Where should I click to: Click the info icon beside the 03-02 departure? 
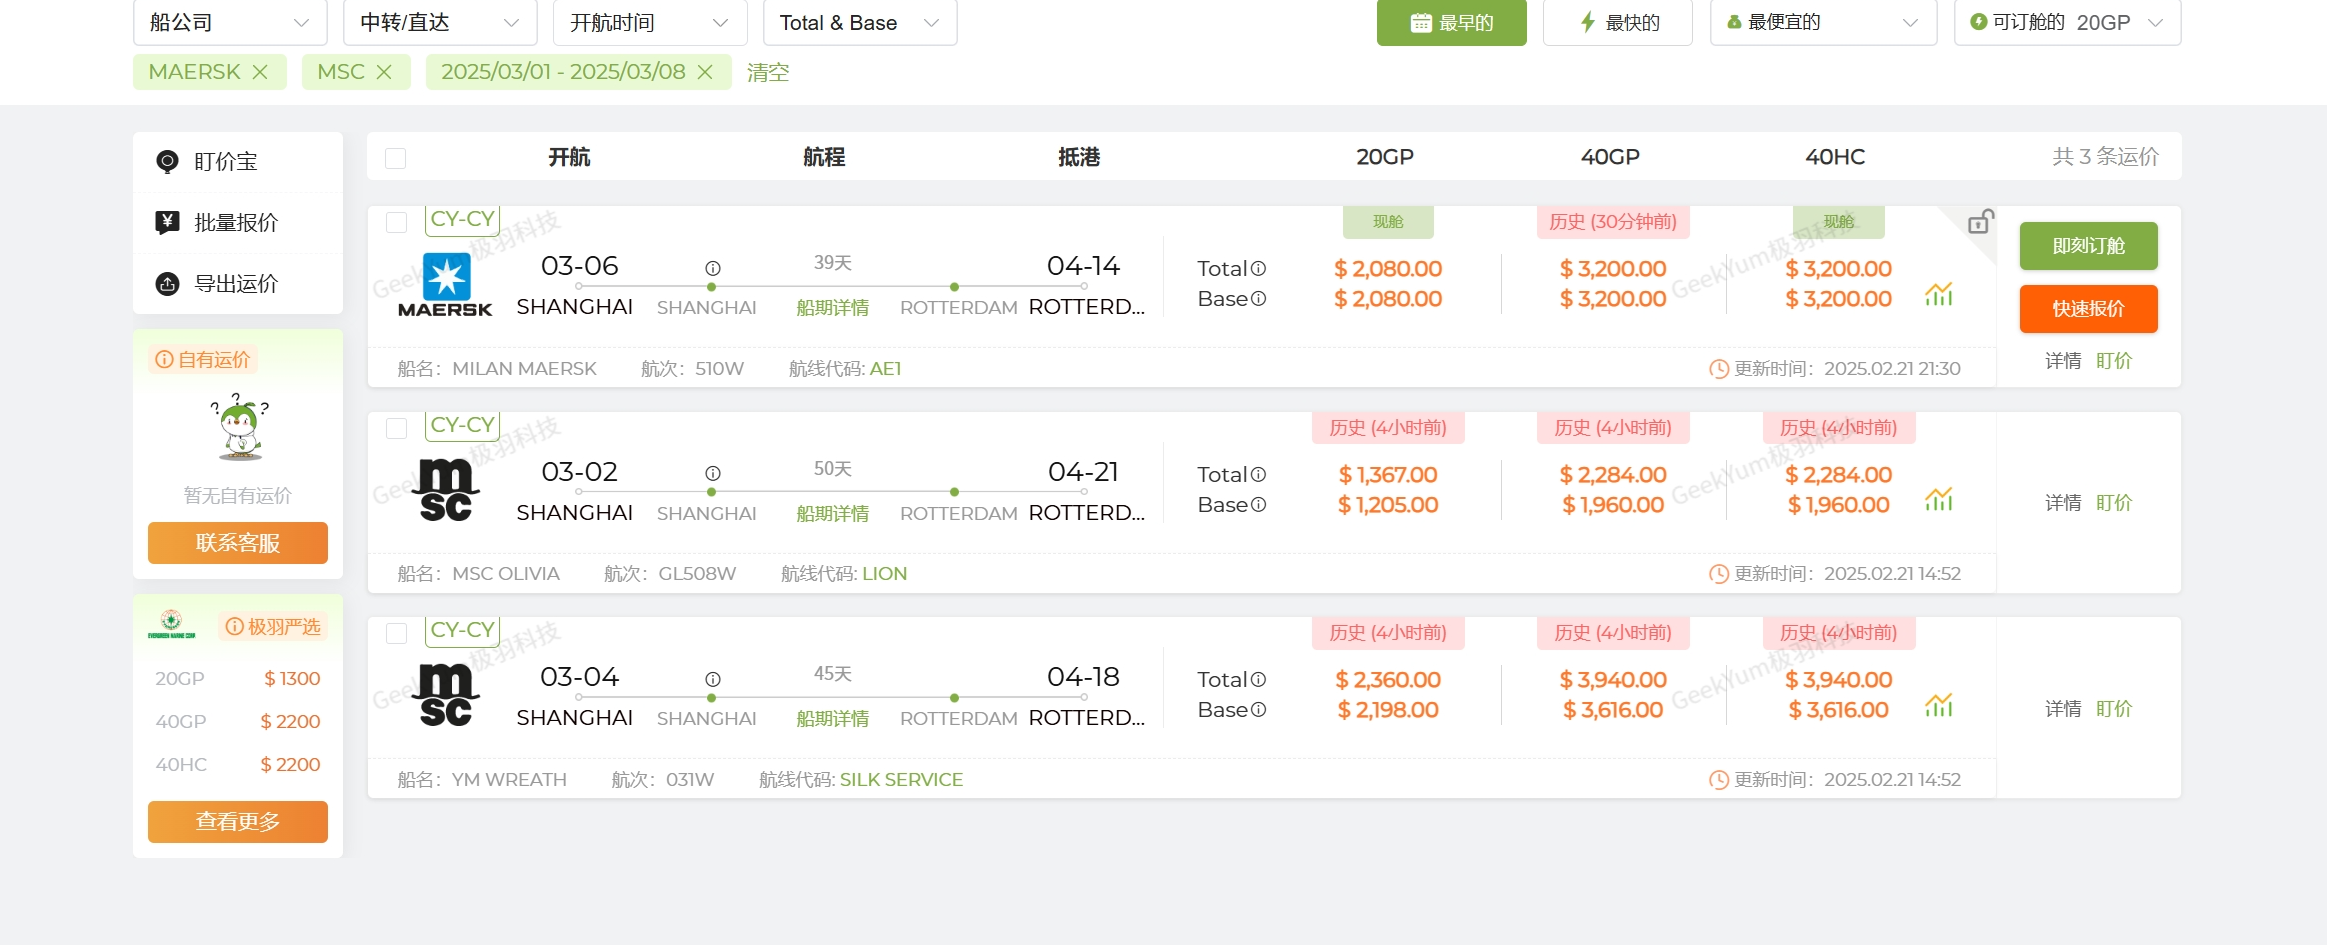point(712,473)
